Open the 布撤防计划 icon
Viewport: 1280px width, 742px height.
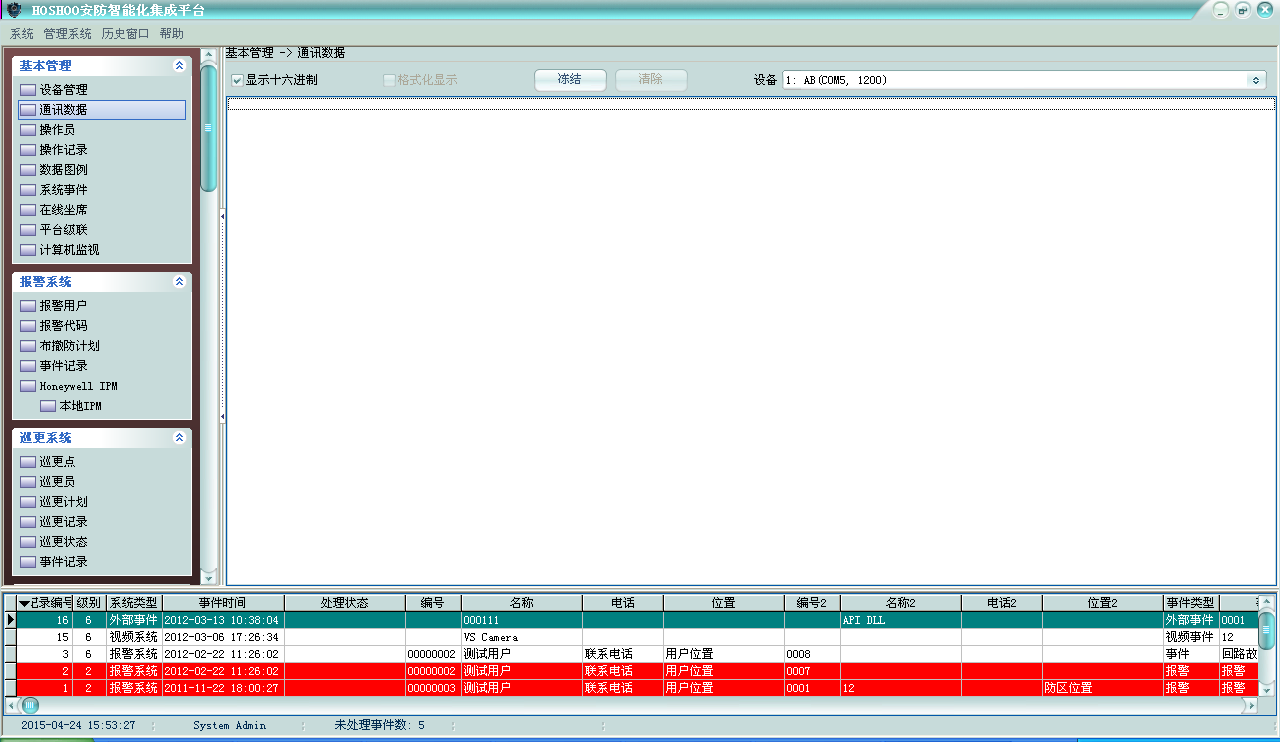click(28, 346)
